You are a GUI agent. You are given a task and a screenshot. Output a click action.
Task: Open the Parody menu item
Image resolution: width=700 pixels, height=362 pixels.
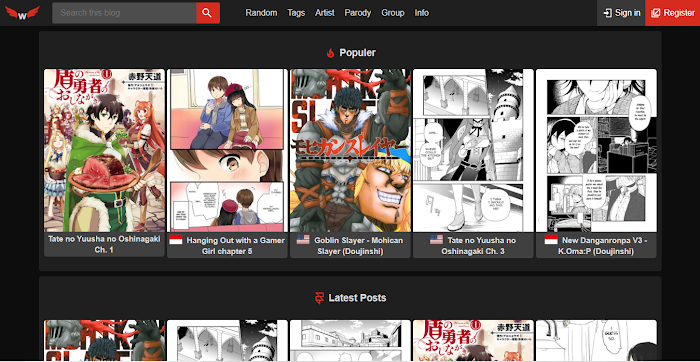point(358,13)
